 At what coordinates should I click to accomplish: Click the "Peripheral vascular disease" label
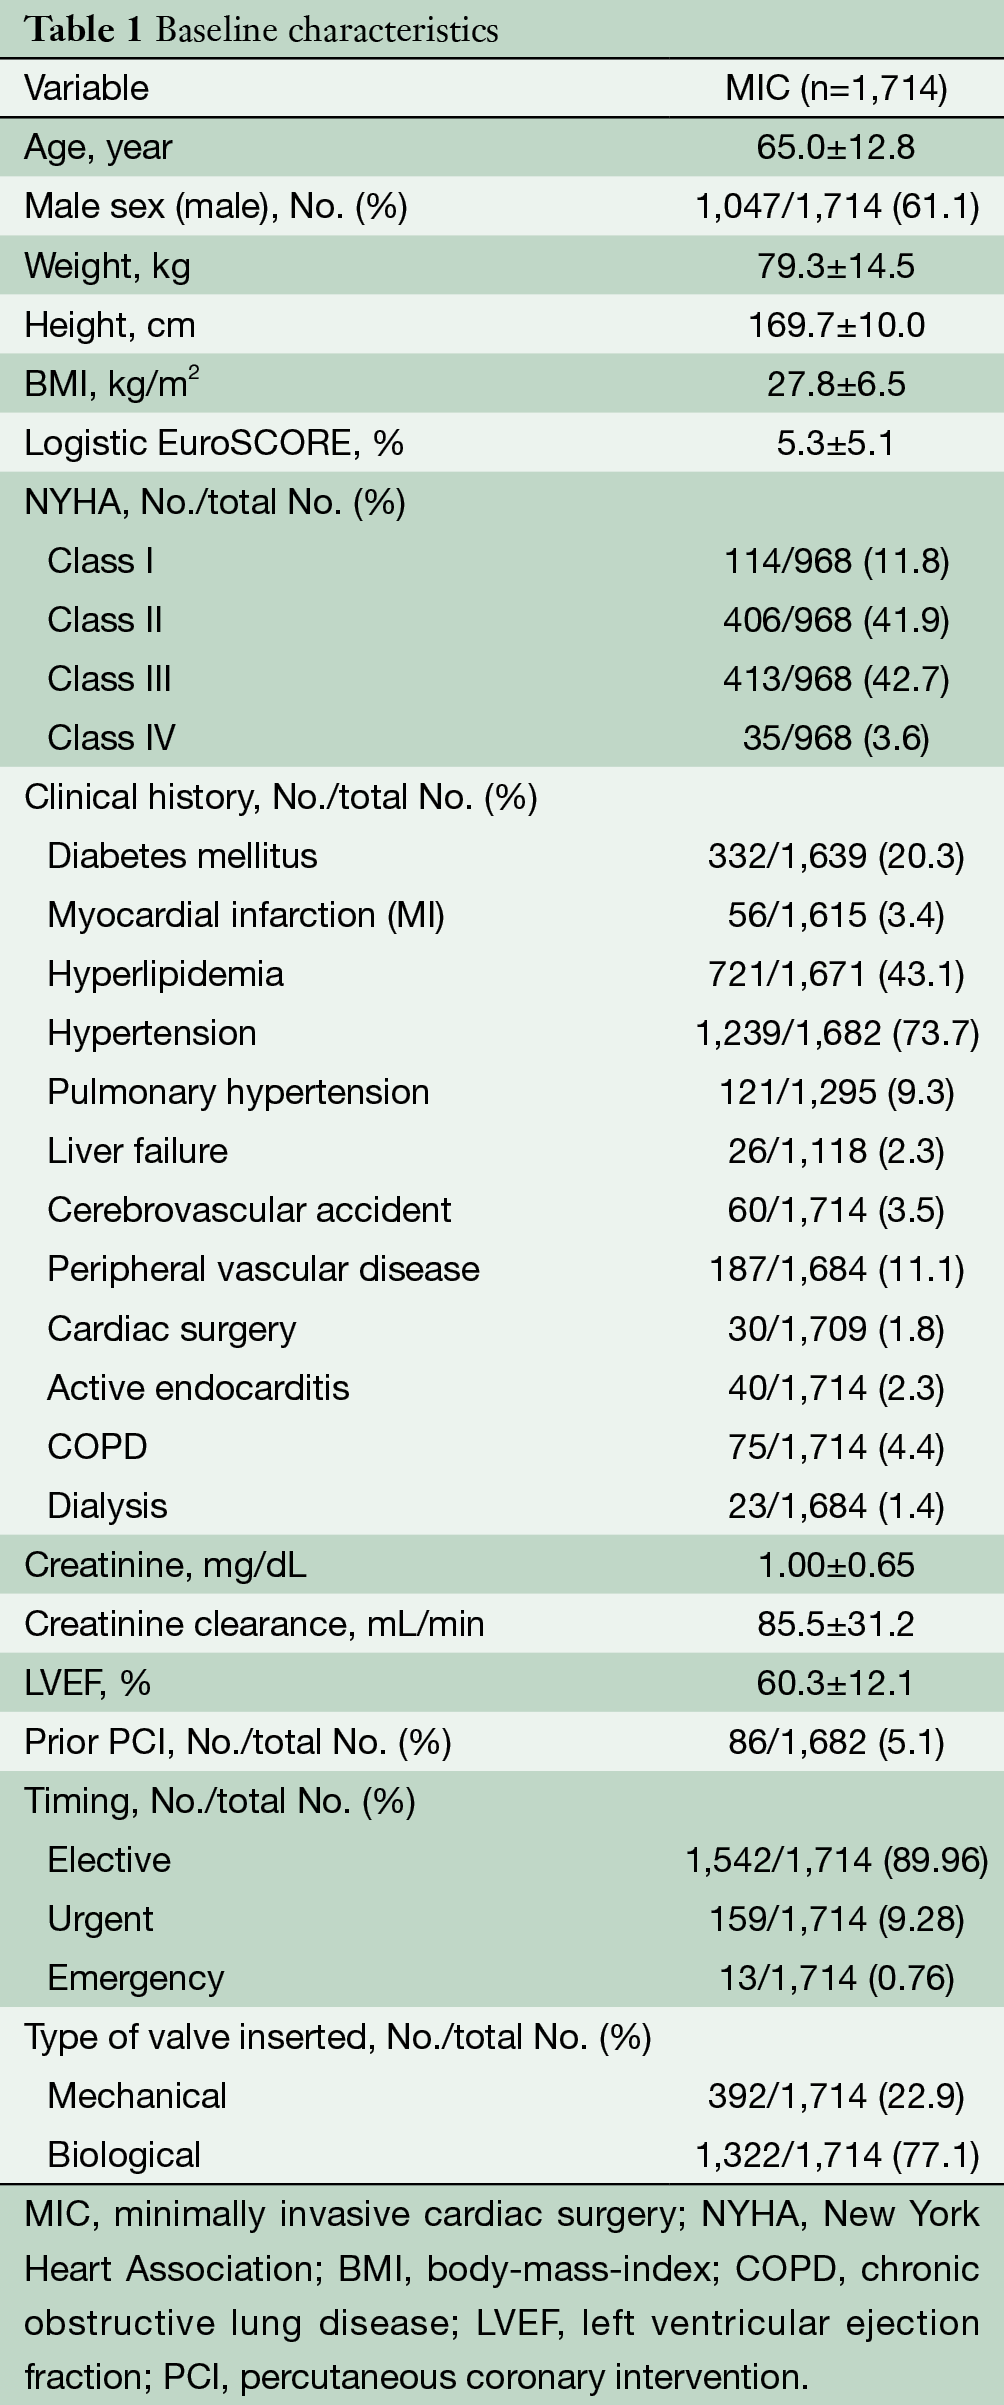click(x=263, y=1269)
